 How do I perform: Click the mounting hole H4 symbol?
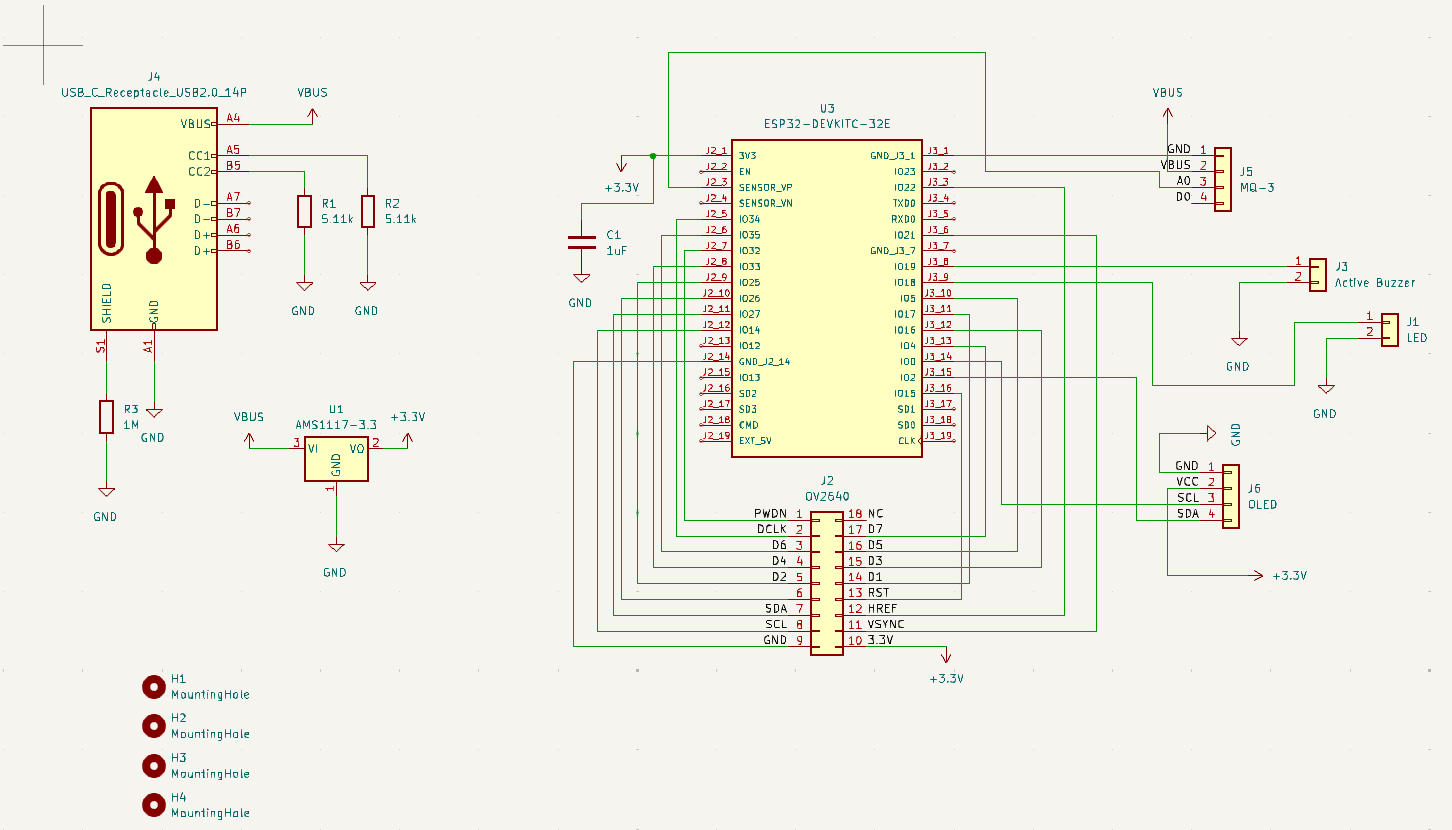[154, 804]
